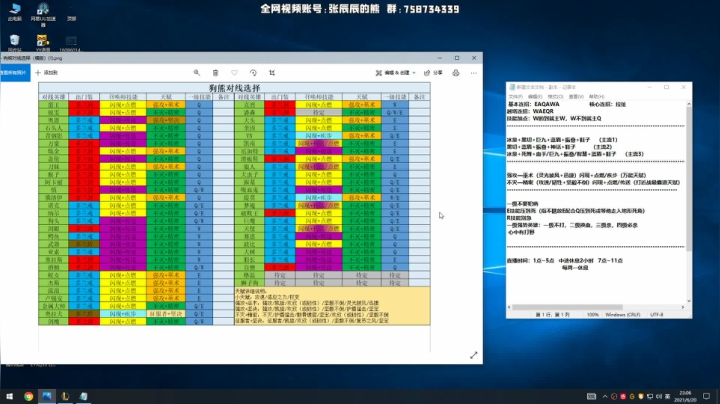Open Notepad Format menu
This screenshot has height=404, width=720.
tap(555, 96)
